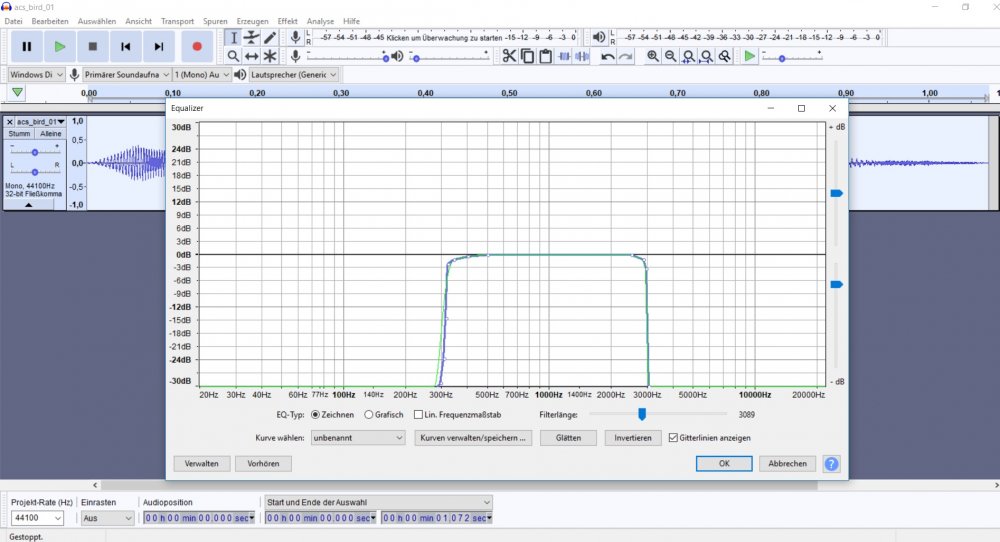Select the Draw pencil tool

pyautogui.click(x=270, y=37)
